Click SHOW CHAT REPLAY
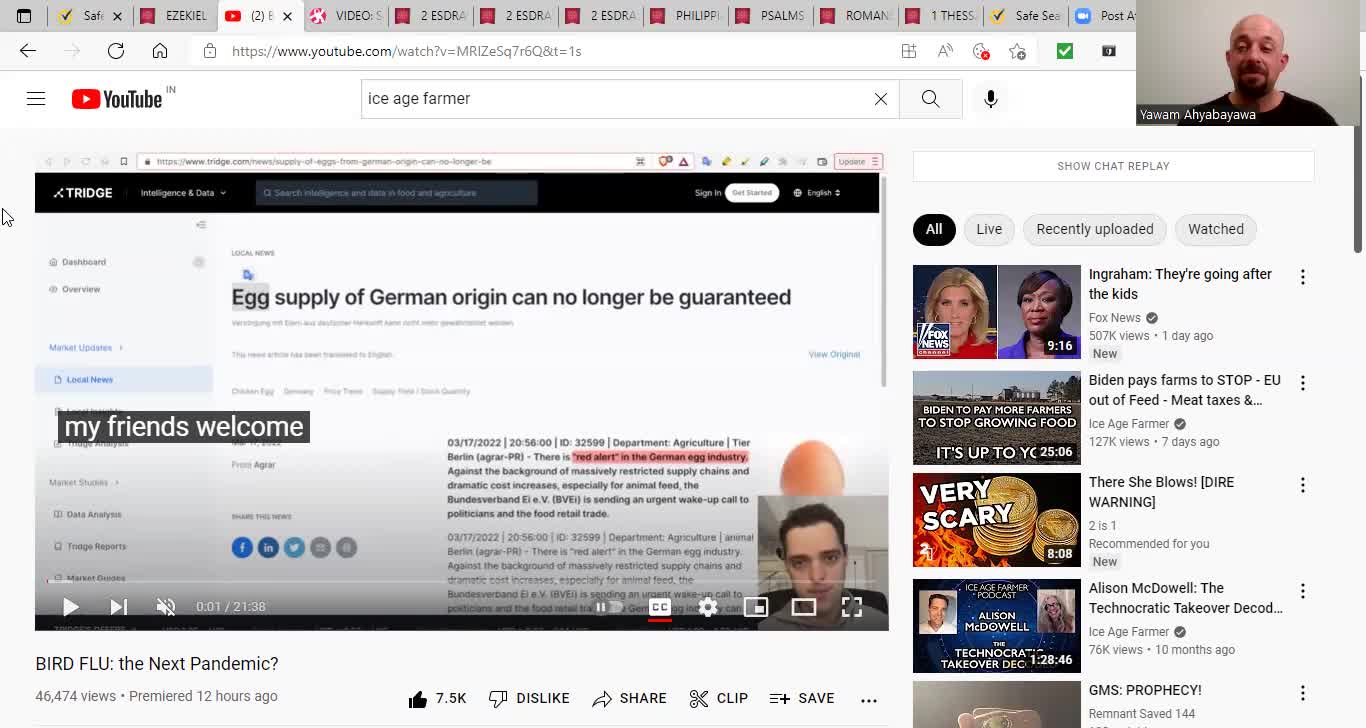 (1113, 166)
